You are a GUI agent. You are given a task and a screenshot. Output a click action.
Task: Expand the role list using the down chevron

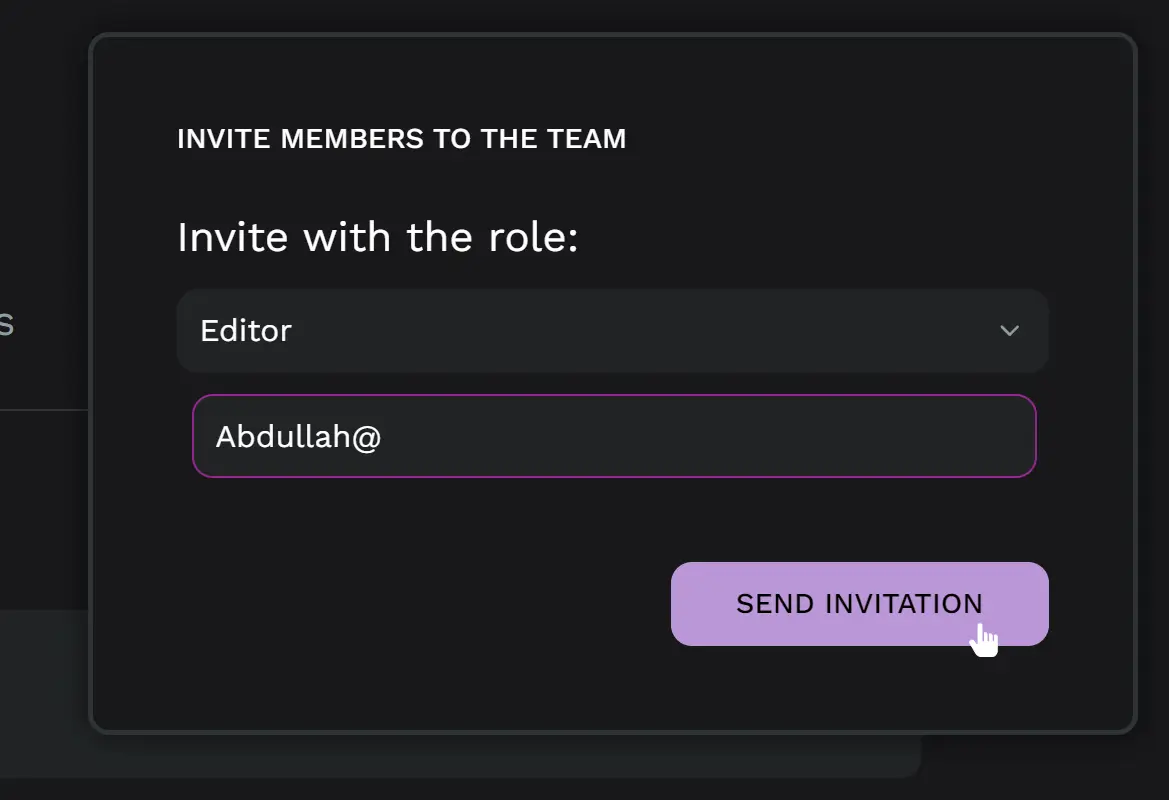tap(1009, 331)
